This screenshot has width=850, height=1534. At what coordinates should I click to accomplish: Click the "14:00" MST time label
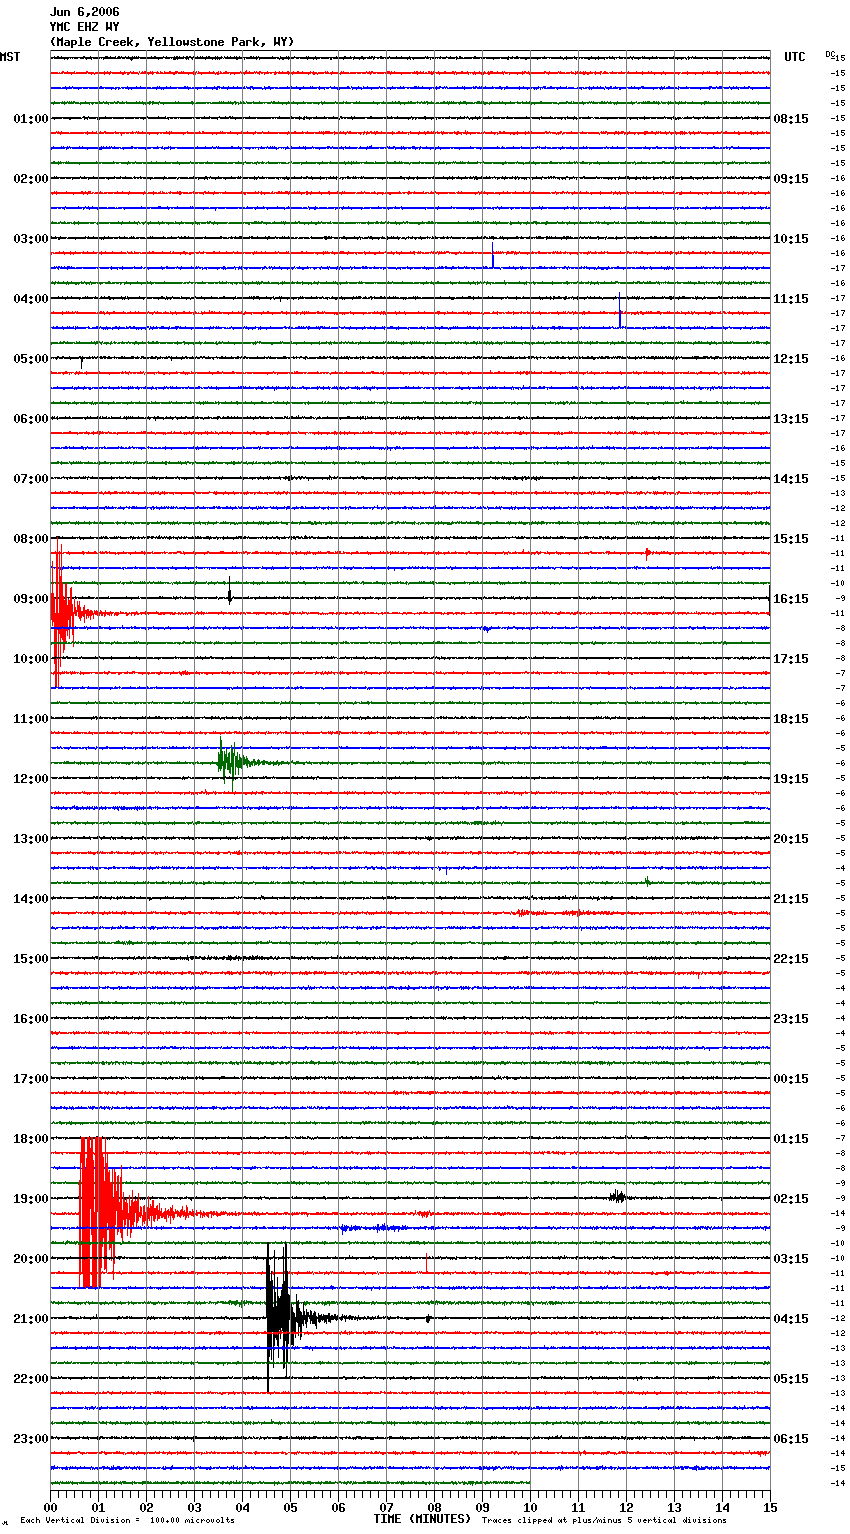point(31,899)
